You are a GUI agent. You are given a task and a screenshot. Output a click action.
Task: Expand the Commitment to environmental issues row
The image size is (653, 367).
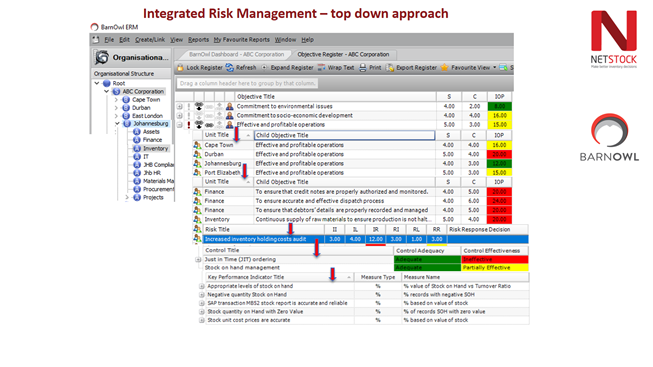coord(179,106)
